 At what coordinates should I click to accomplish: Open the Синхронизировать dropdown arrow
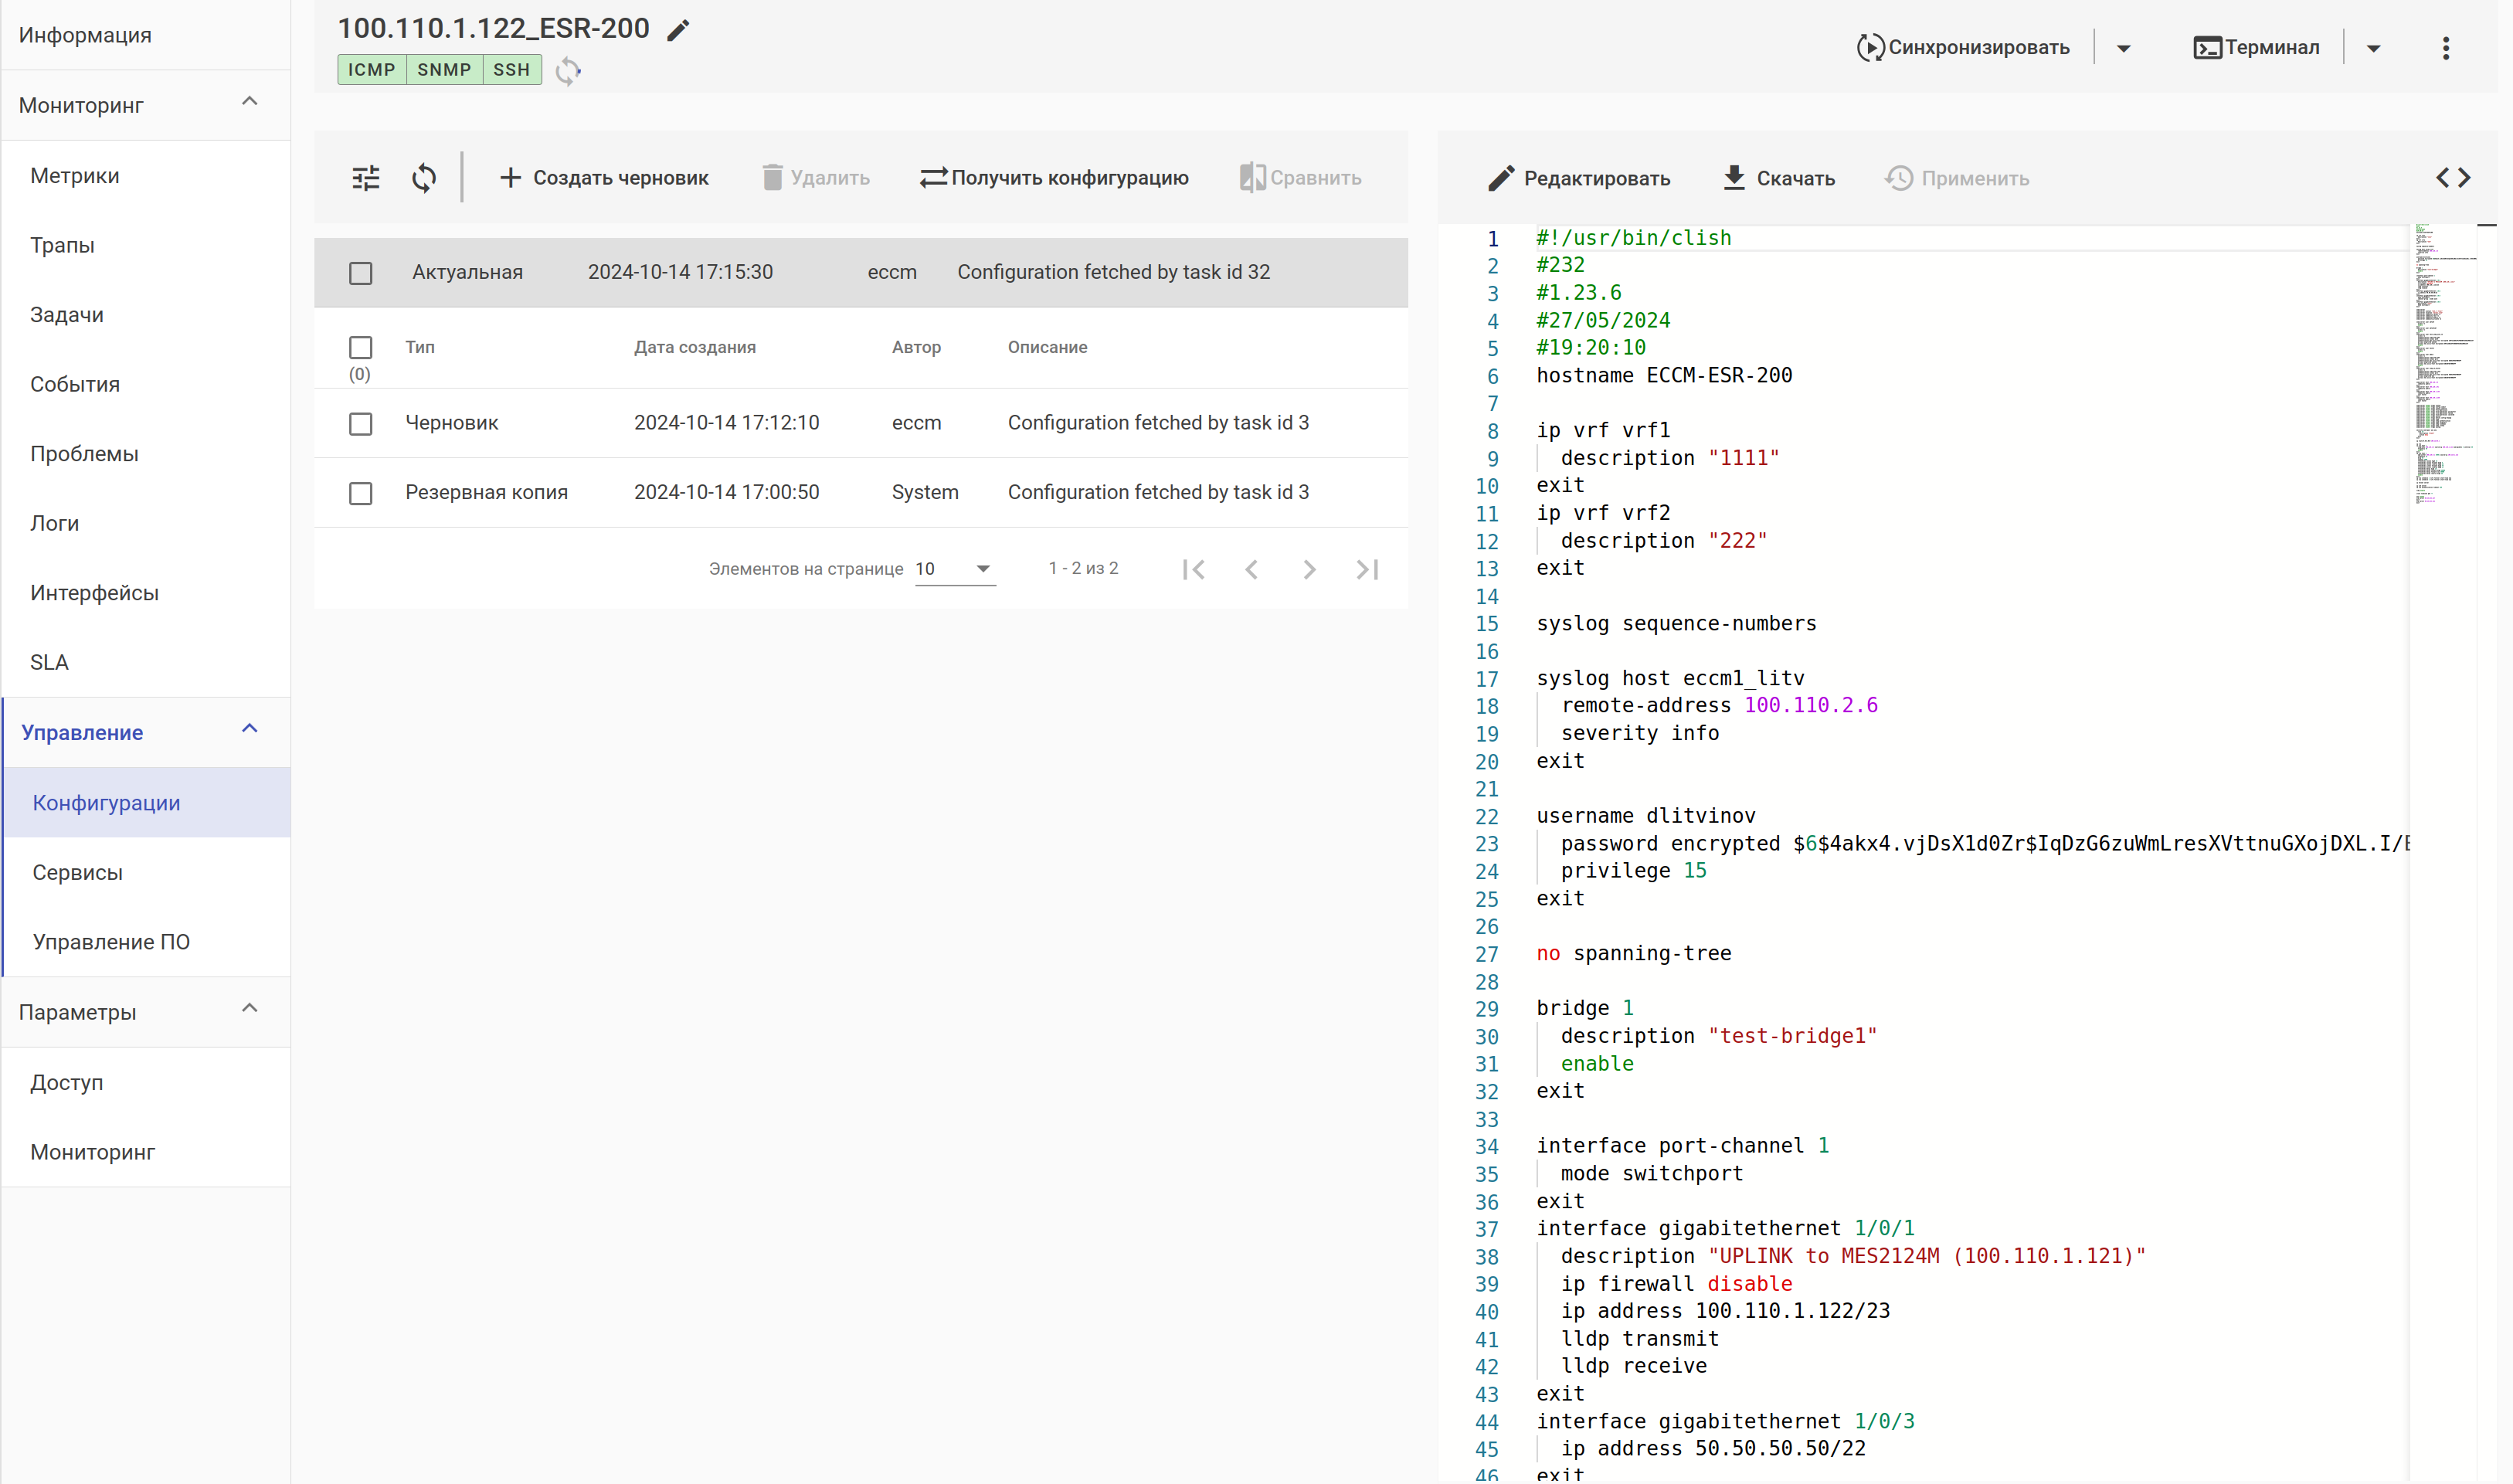tap(2123, 48)
